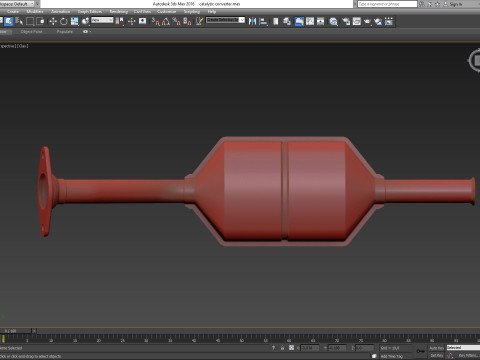Toggle the Layer Explorer icon
Viewport: 480px width, 360px height.
point(287,22)
